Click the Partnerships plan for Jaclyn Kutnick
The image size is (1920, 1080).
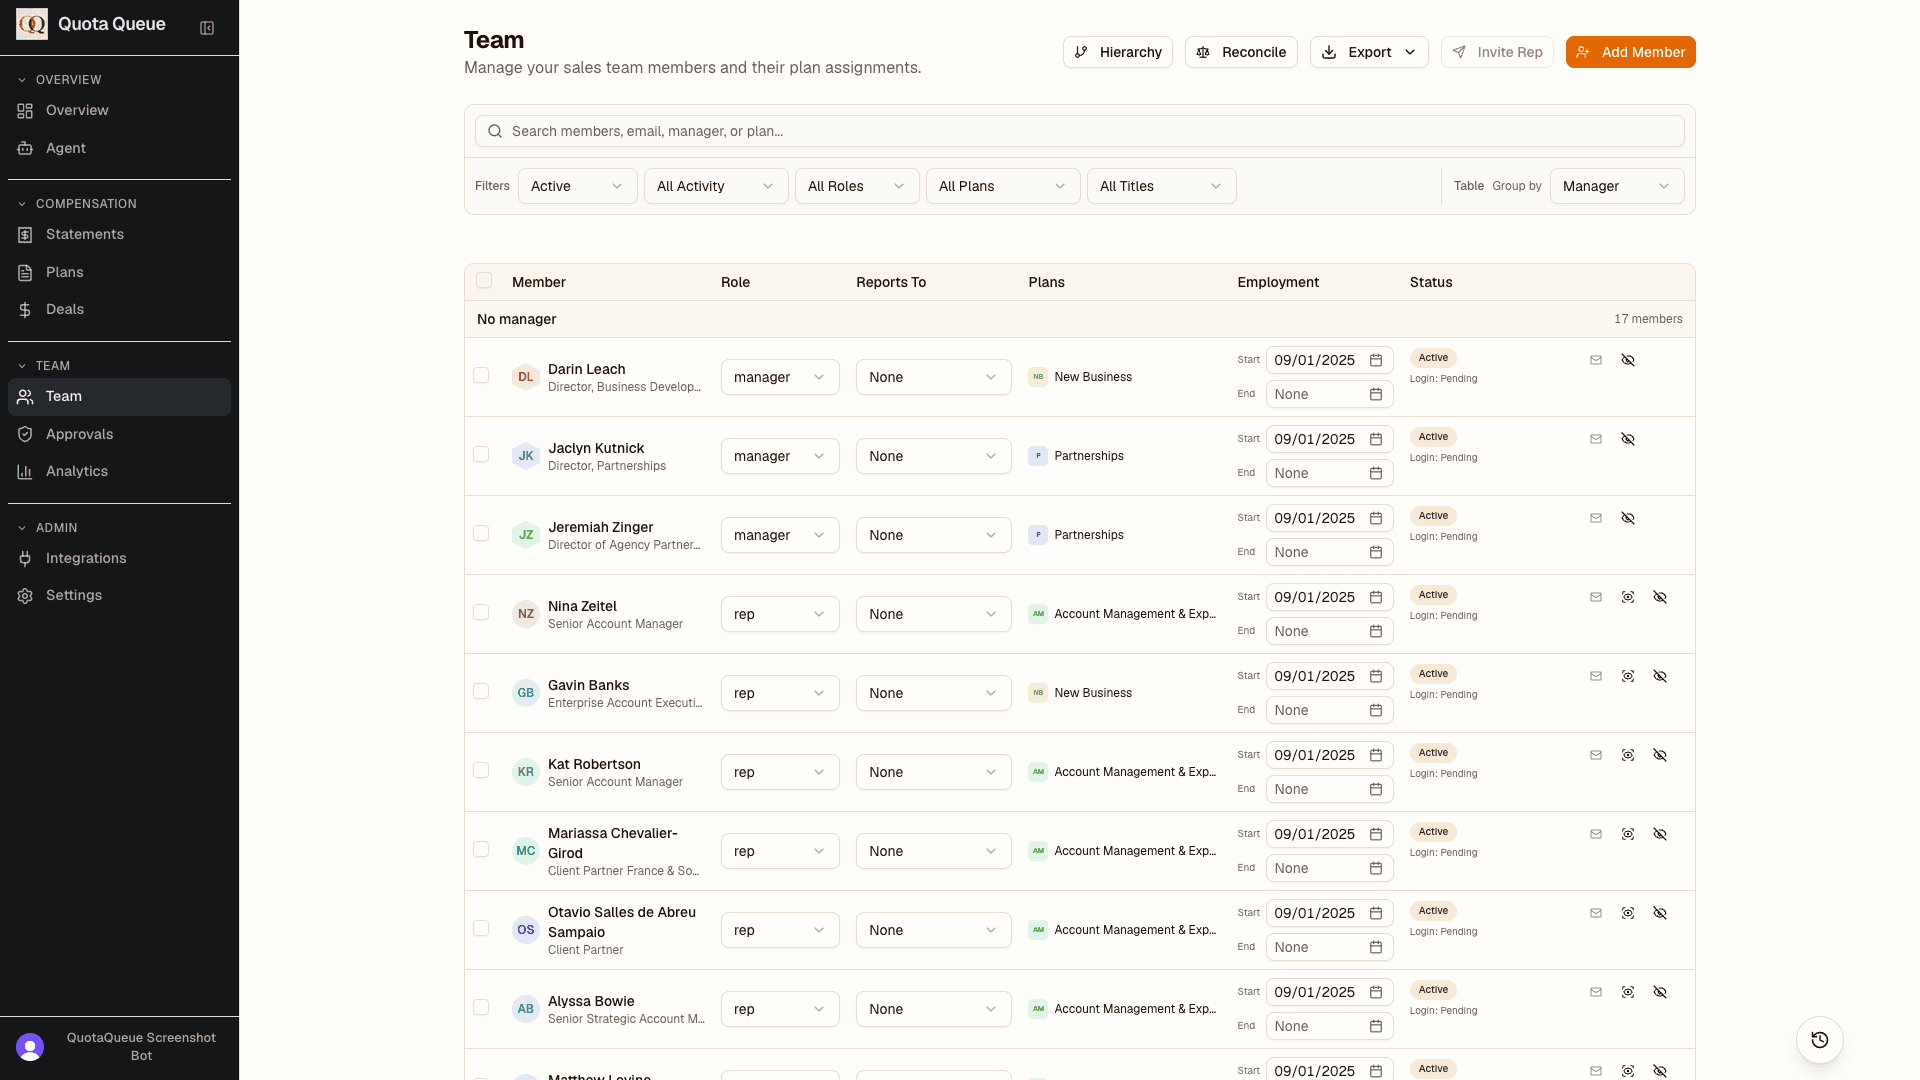[x=1076, y=456]
